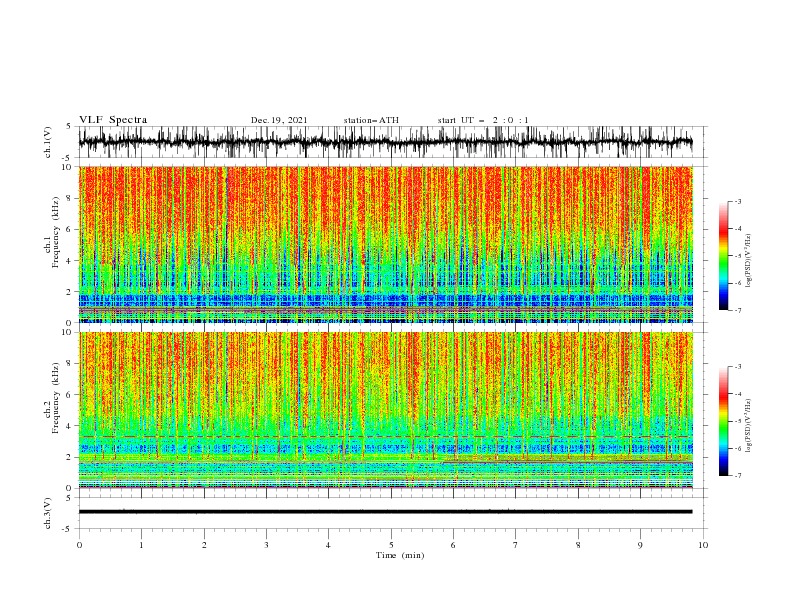Click the '-7' tick on ch.2 colorbar
Screen dimensions: 792x612
pyautogui.click(x=738, y=476)
